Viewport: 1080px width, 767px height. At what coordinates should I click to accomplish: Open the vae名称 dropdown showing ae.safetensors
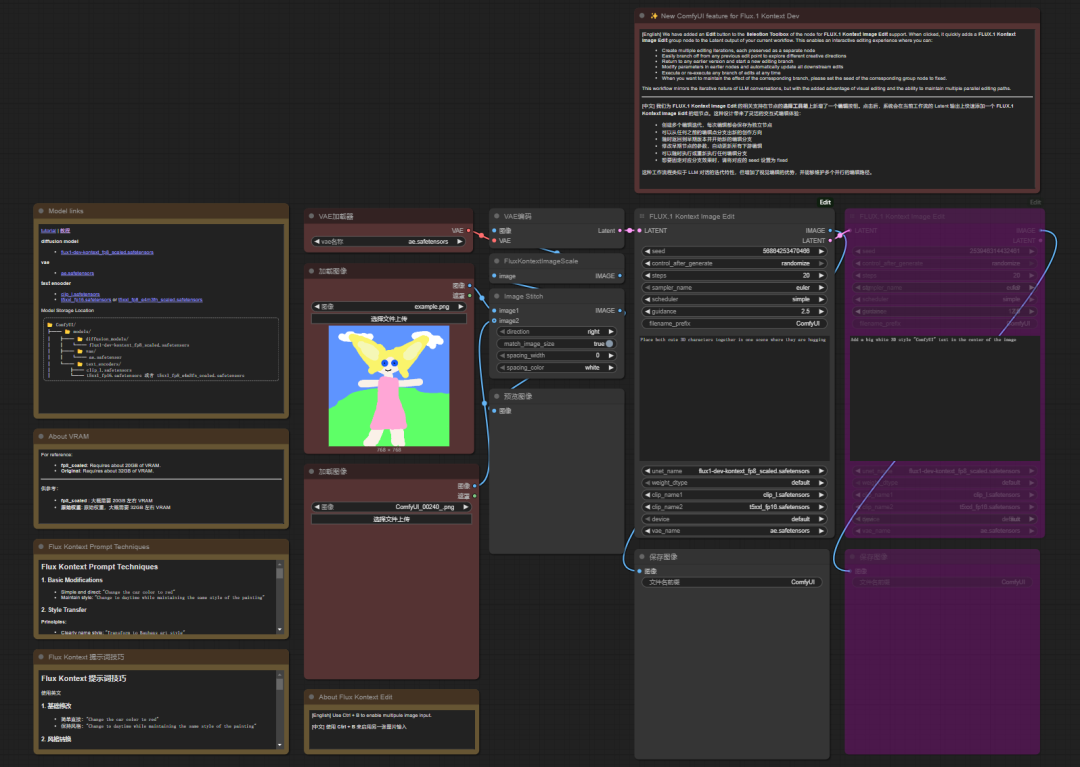pos(389,242)
